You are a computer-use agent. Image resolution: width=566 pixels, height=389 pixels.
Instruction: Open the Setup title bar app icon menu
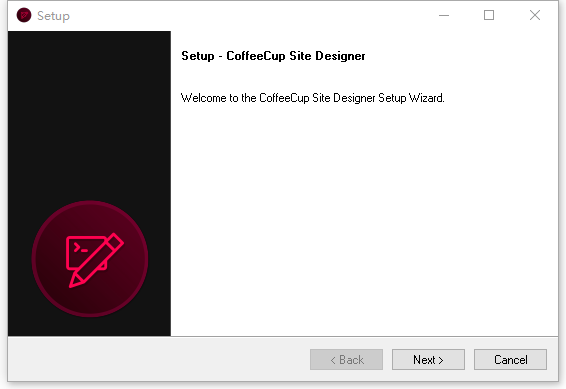[24, 15]
